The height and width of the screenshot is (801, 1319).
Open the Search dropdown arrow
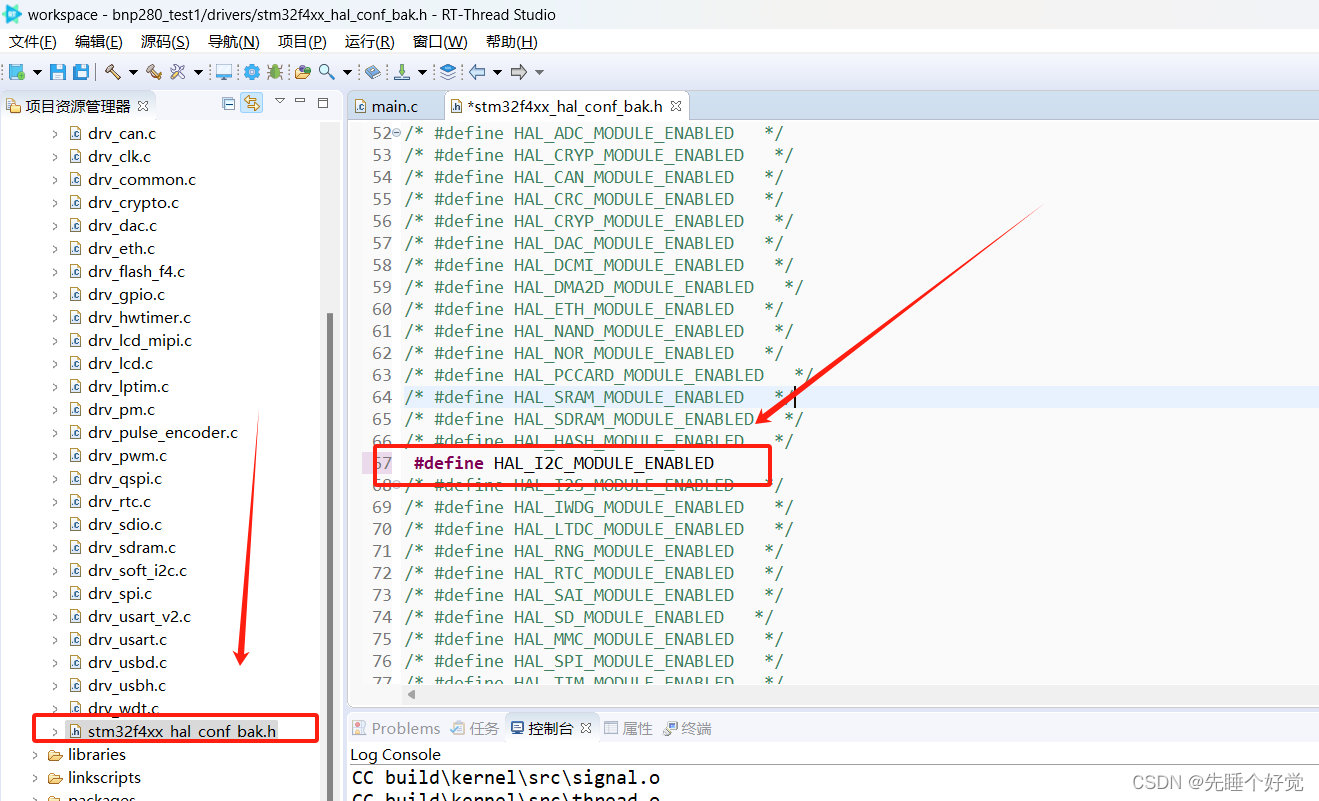[347, 72]
